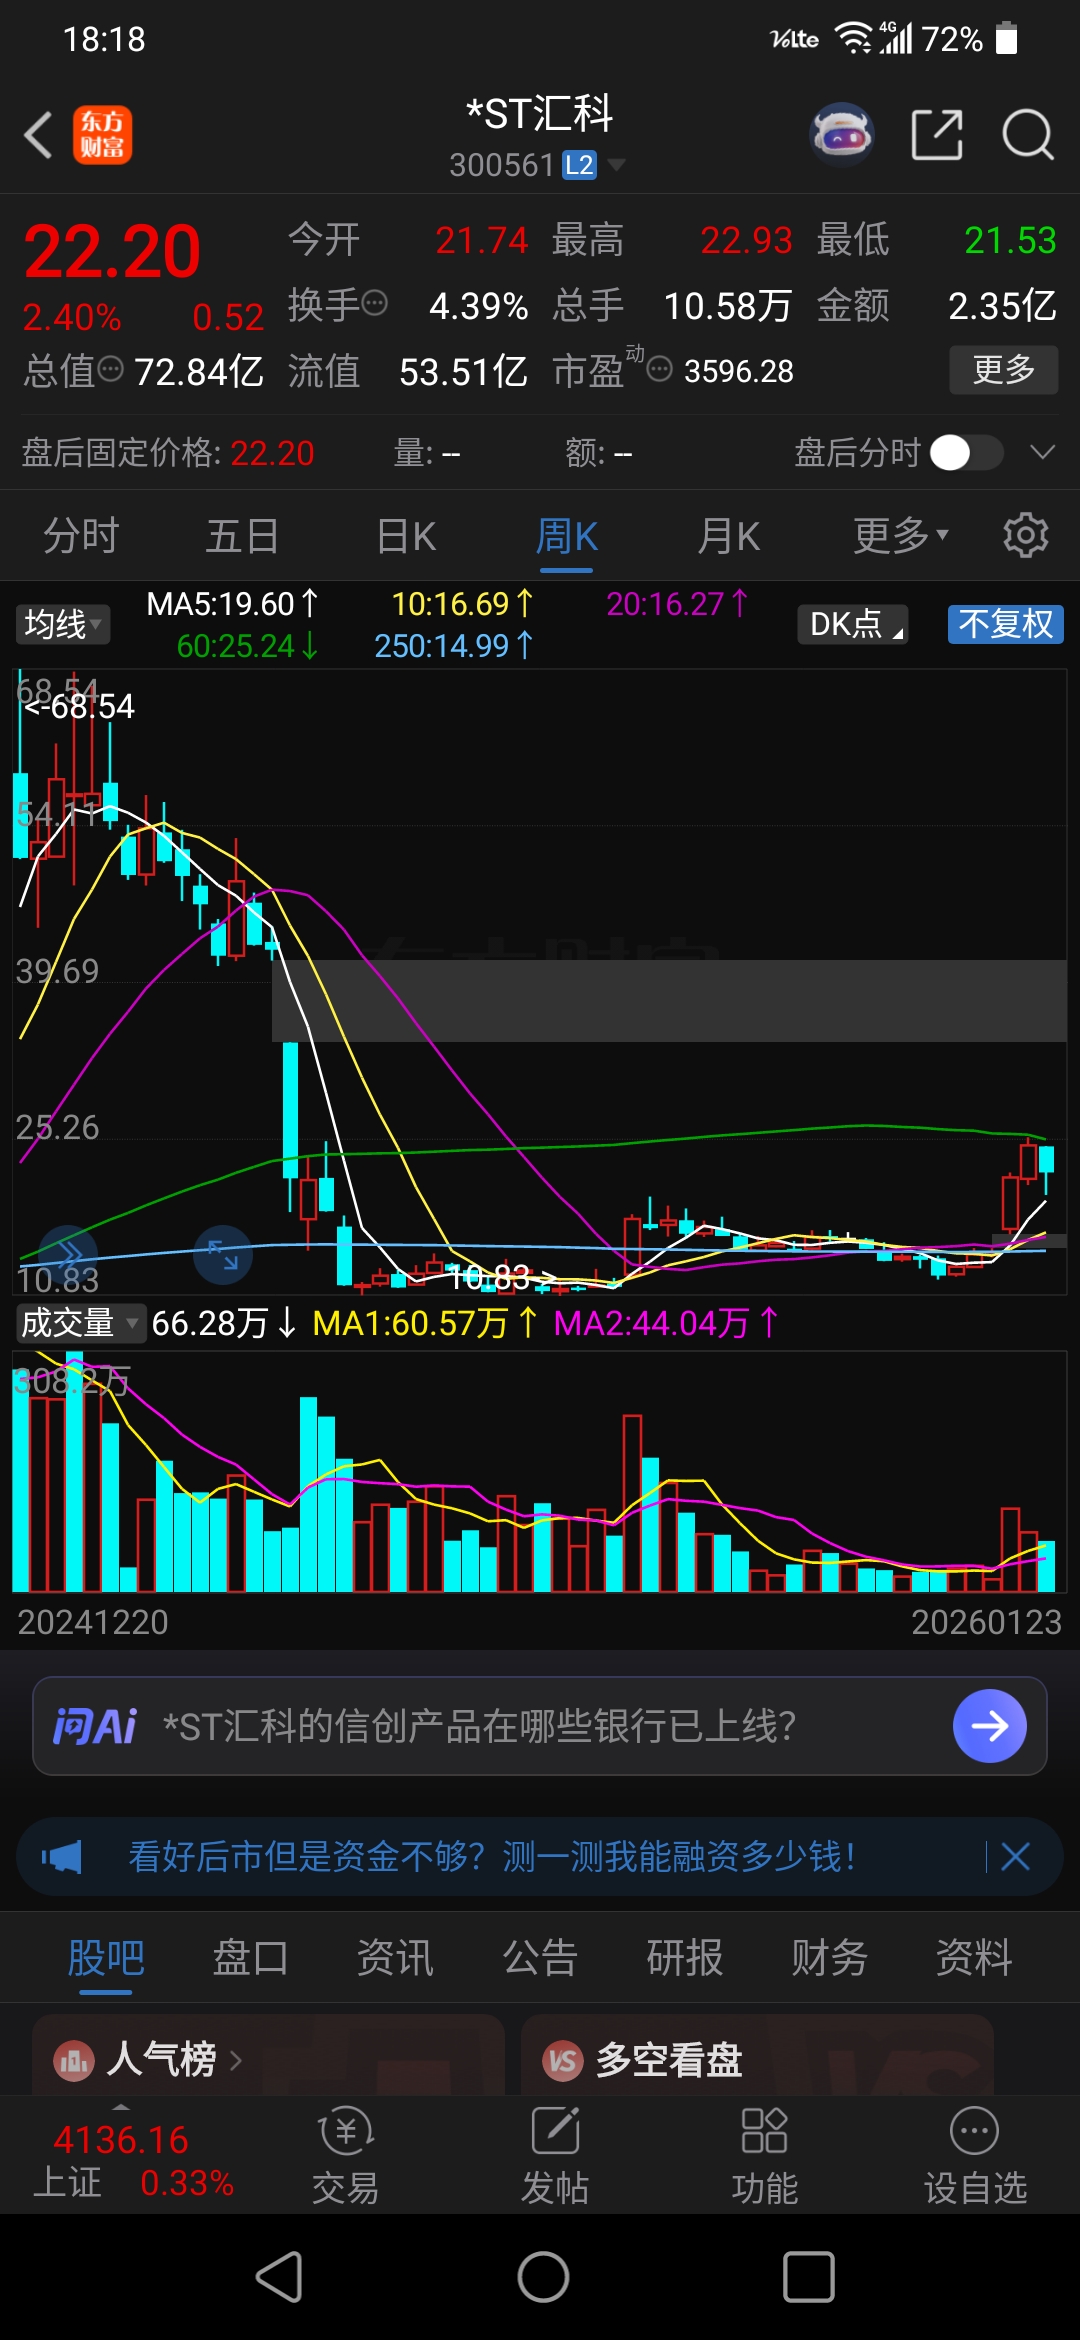This screenshot has width=1080, height=2340.
Task: Open the 股吧 tab
Action: click(x=106, y=1958)
